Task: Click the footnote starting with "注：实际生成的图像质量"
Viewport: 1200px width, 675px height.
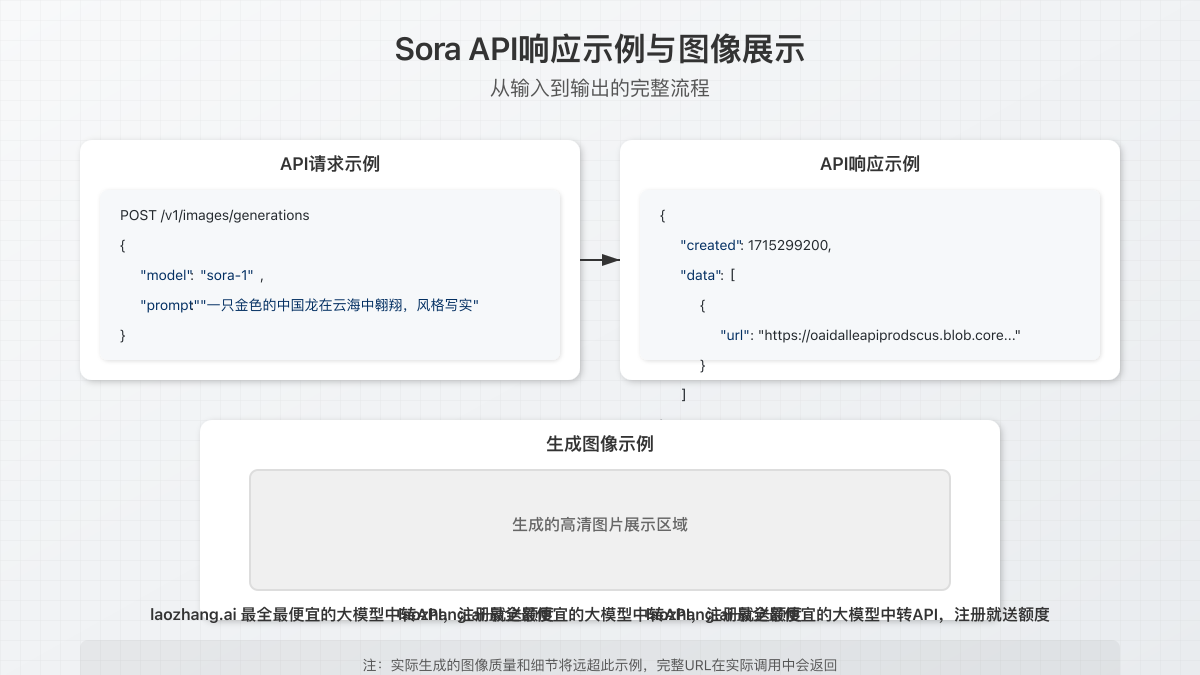Action: pos(600,665)
